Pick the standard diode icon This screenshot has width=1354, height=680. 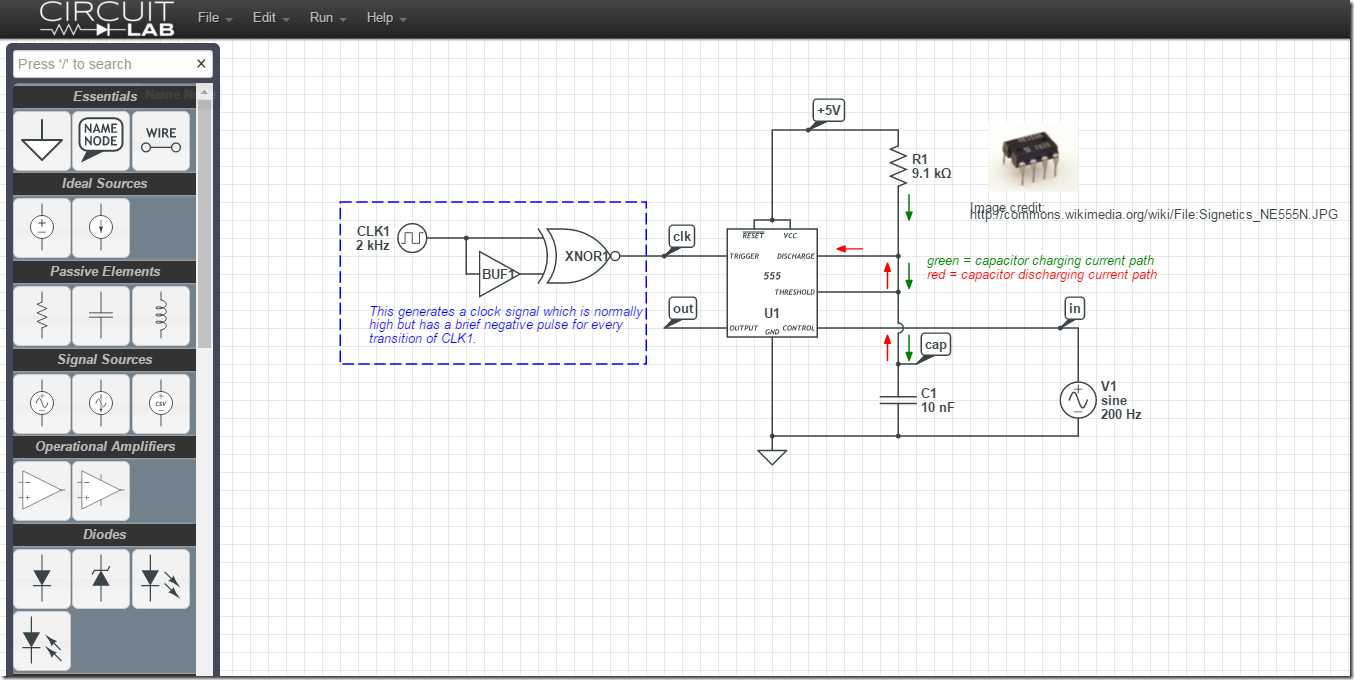(x=42, y=578)
